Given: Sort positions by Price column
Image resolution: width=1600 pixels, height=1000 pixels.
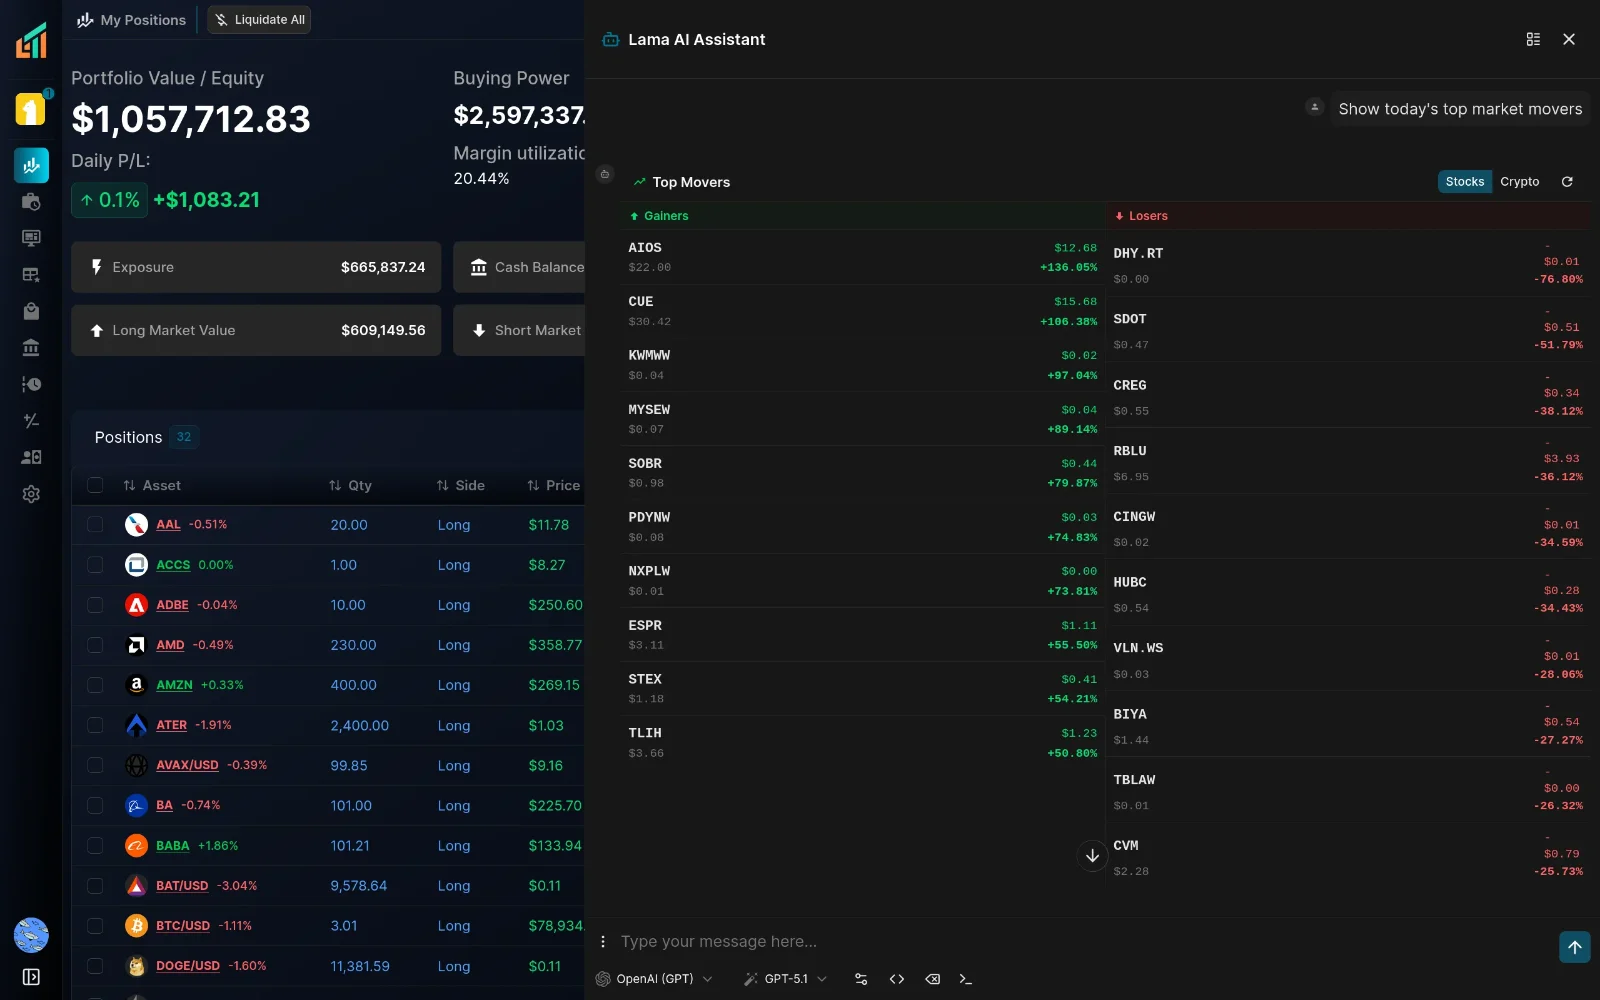Looking at the screenshot, I should (x=554, y=485).
